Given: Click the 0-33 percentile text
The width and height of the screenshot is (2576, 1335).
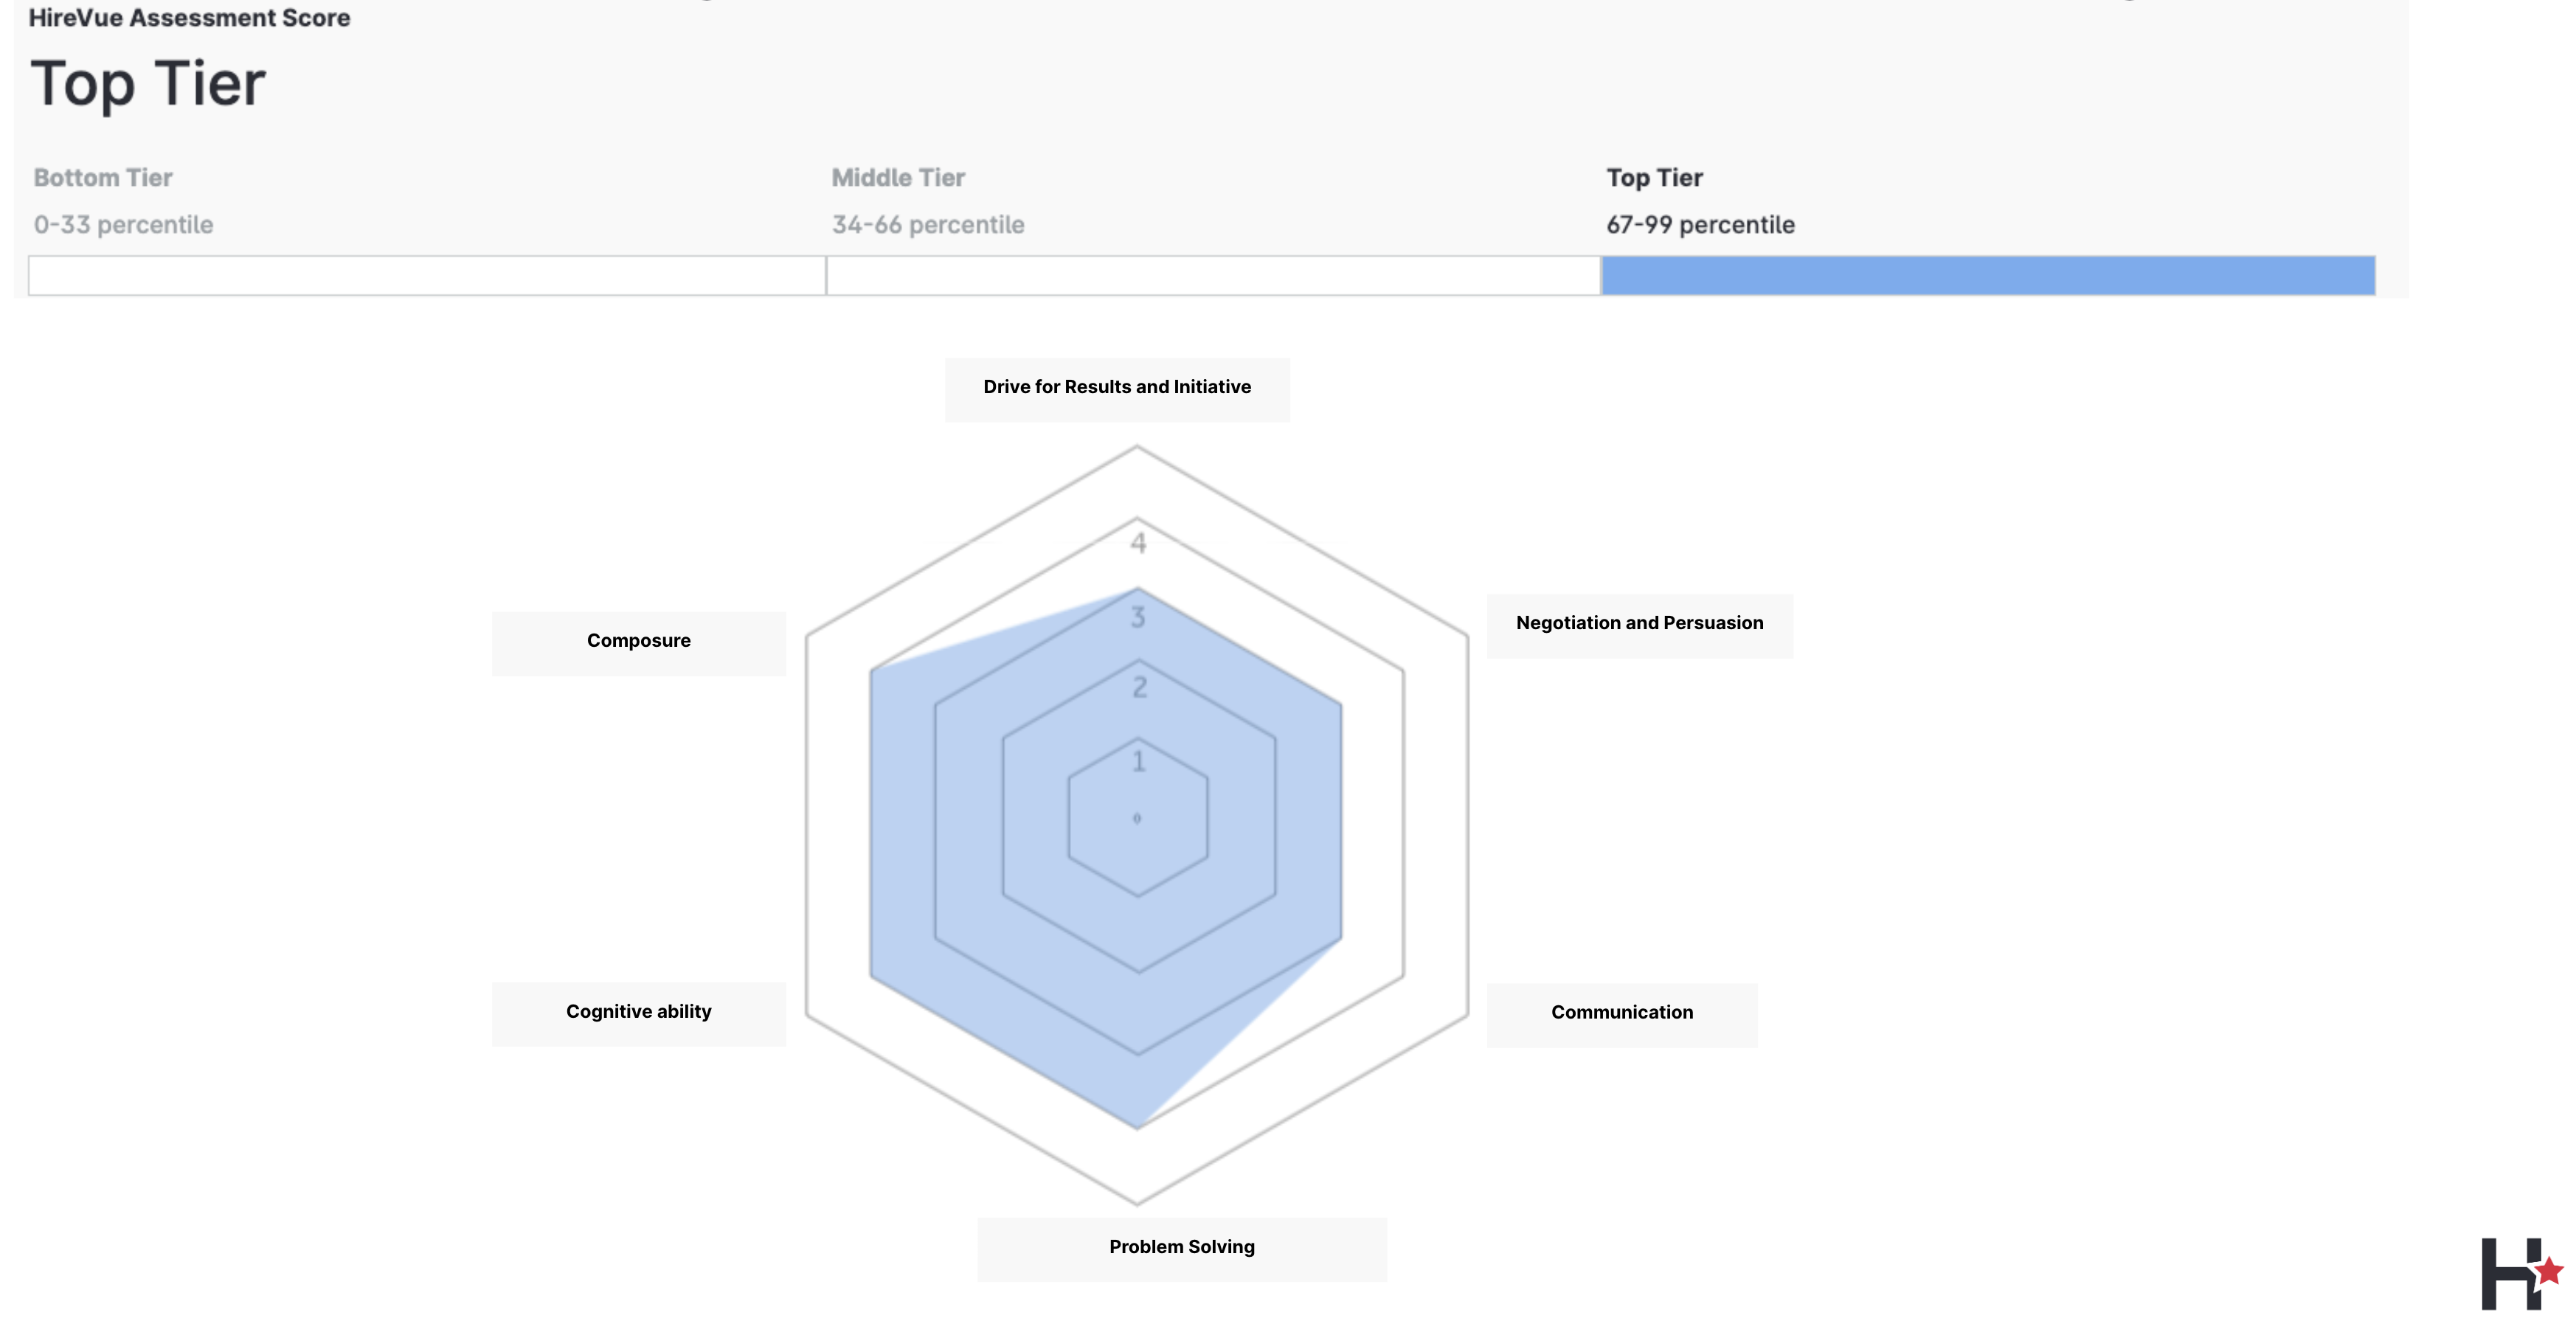Looking at the screenshot, I should (x=123, y=225).
